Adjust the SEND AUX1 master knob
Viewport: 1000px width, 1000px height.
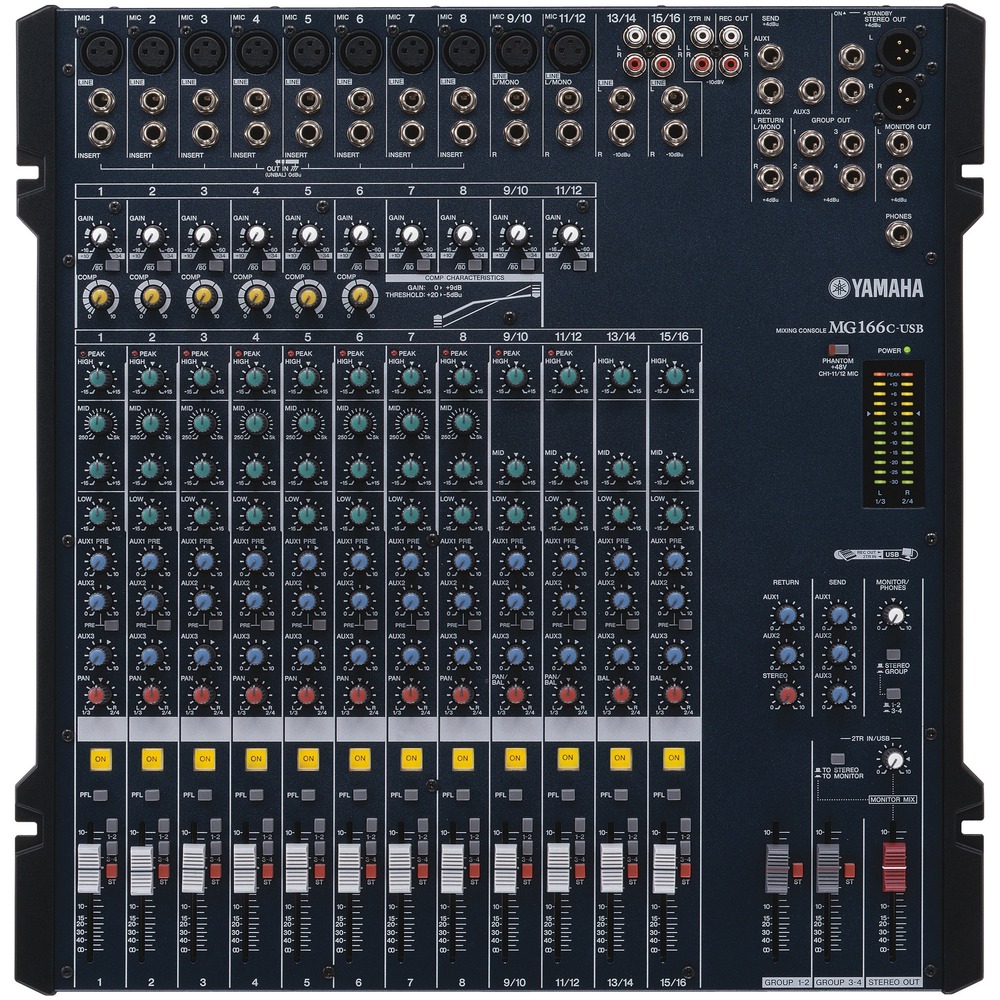coord(840,615)
